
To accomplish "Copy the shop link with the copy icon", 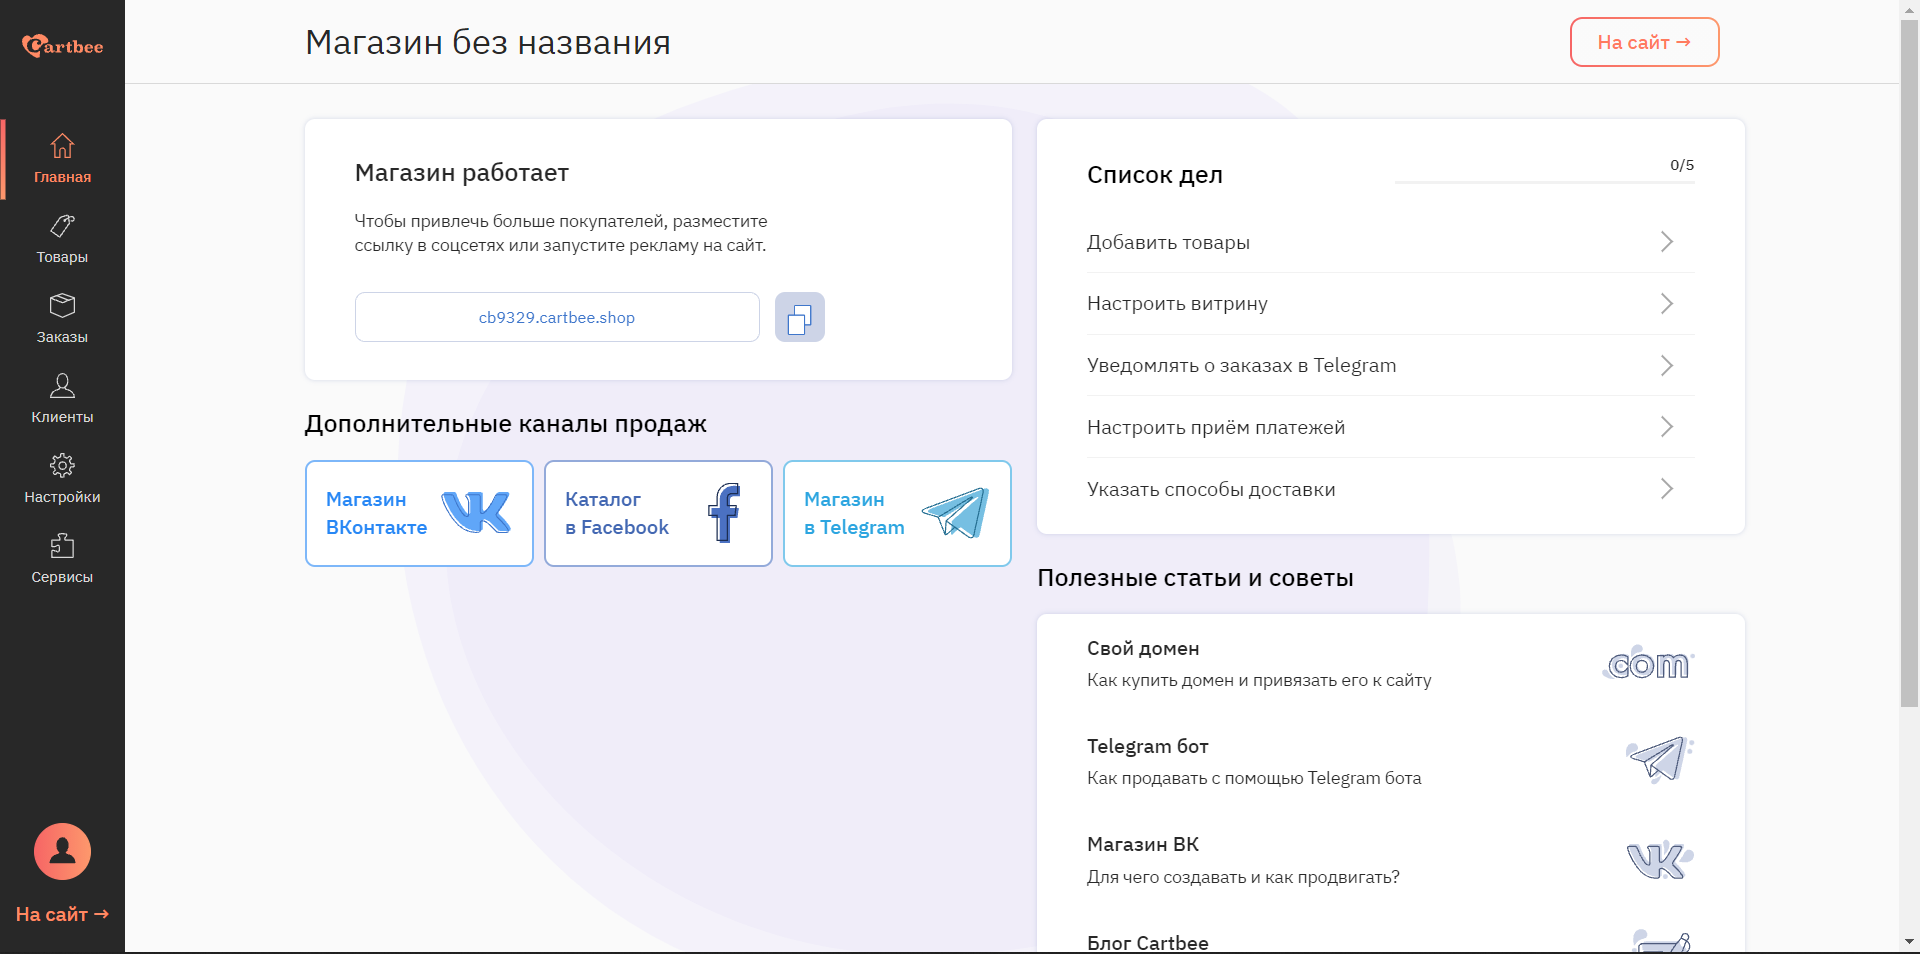I will tap(800, 317).
